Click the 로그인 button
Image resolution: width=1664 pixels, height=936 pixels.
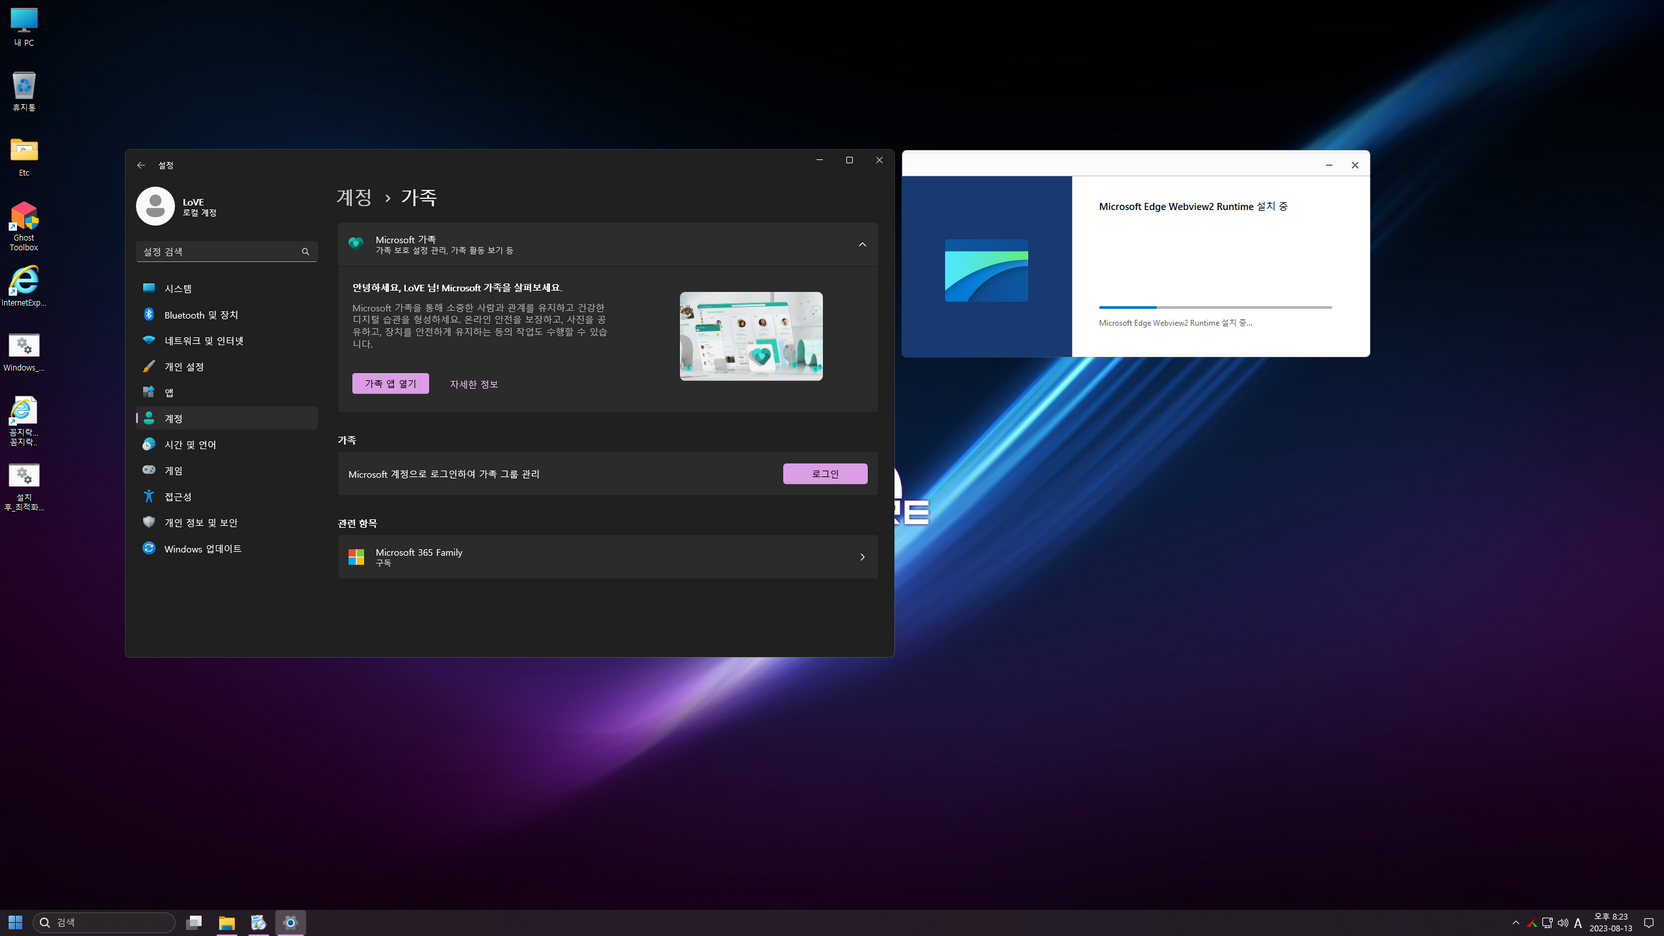point(825,474)
